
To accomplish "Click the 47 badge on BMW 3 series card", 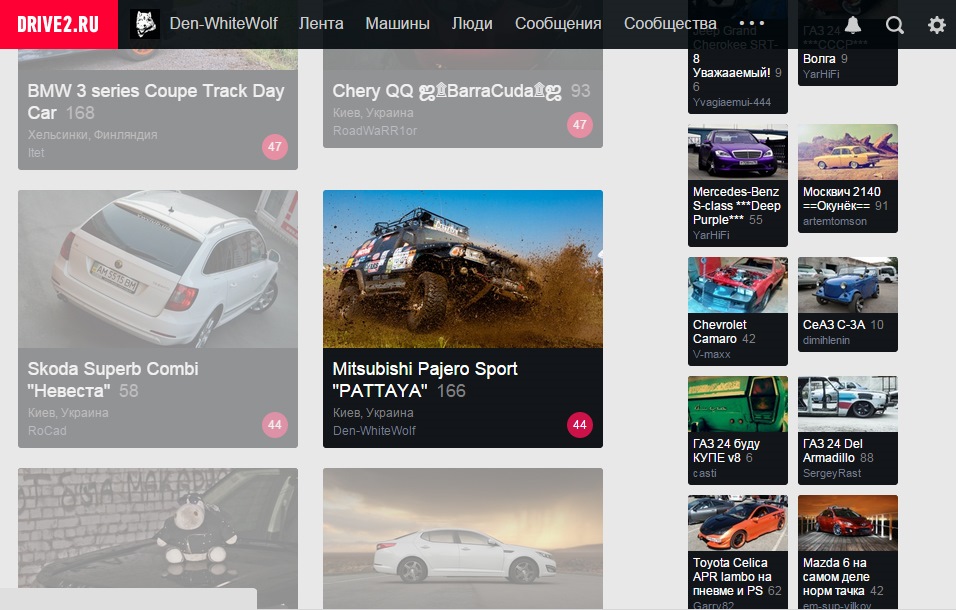I will (x=275, y=147).
